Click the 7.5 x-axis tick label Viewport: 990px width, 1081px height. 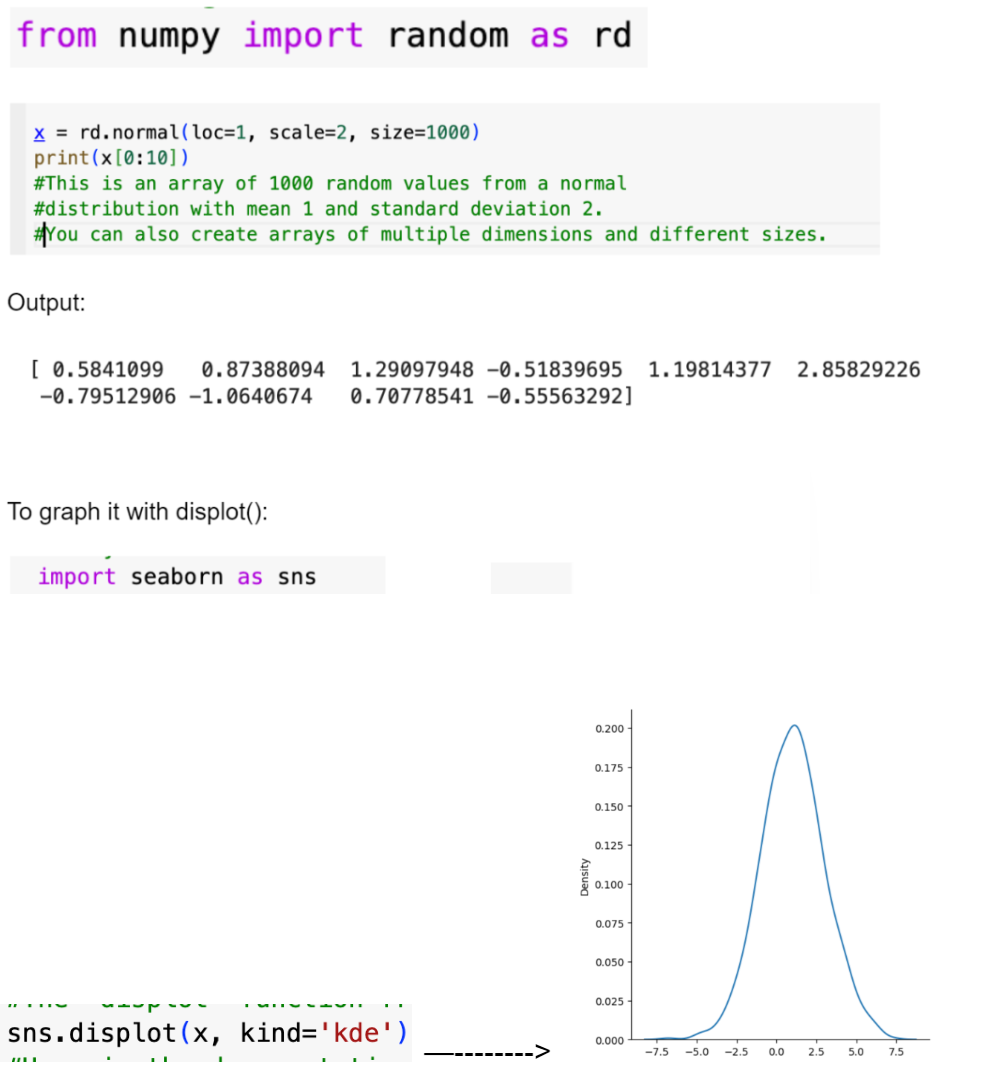tap(896, 1052)
